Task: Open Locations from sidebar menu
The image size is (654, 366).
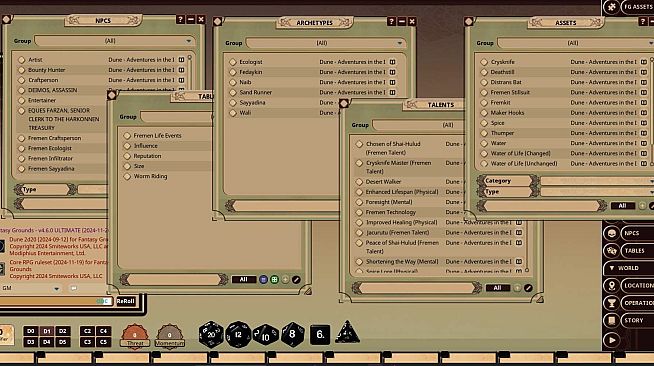Action: tap(637, 286)
